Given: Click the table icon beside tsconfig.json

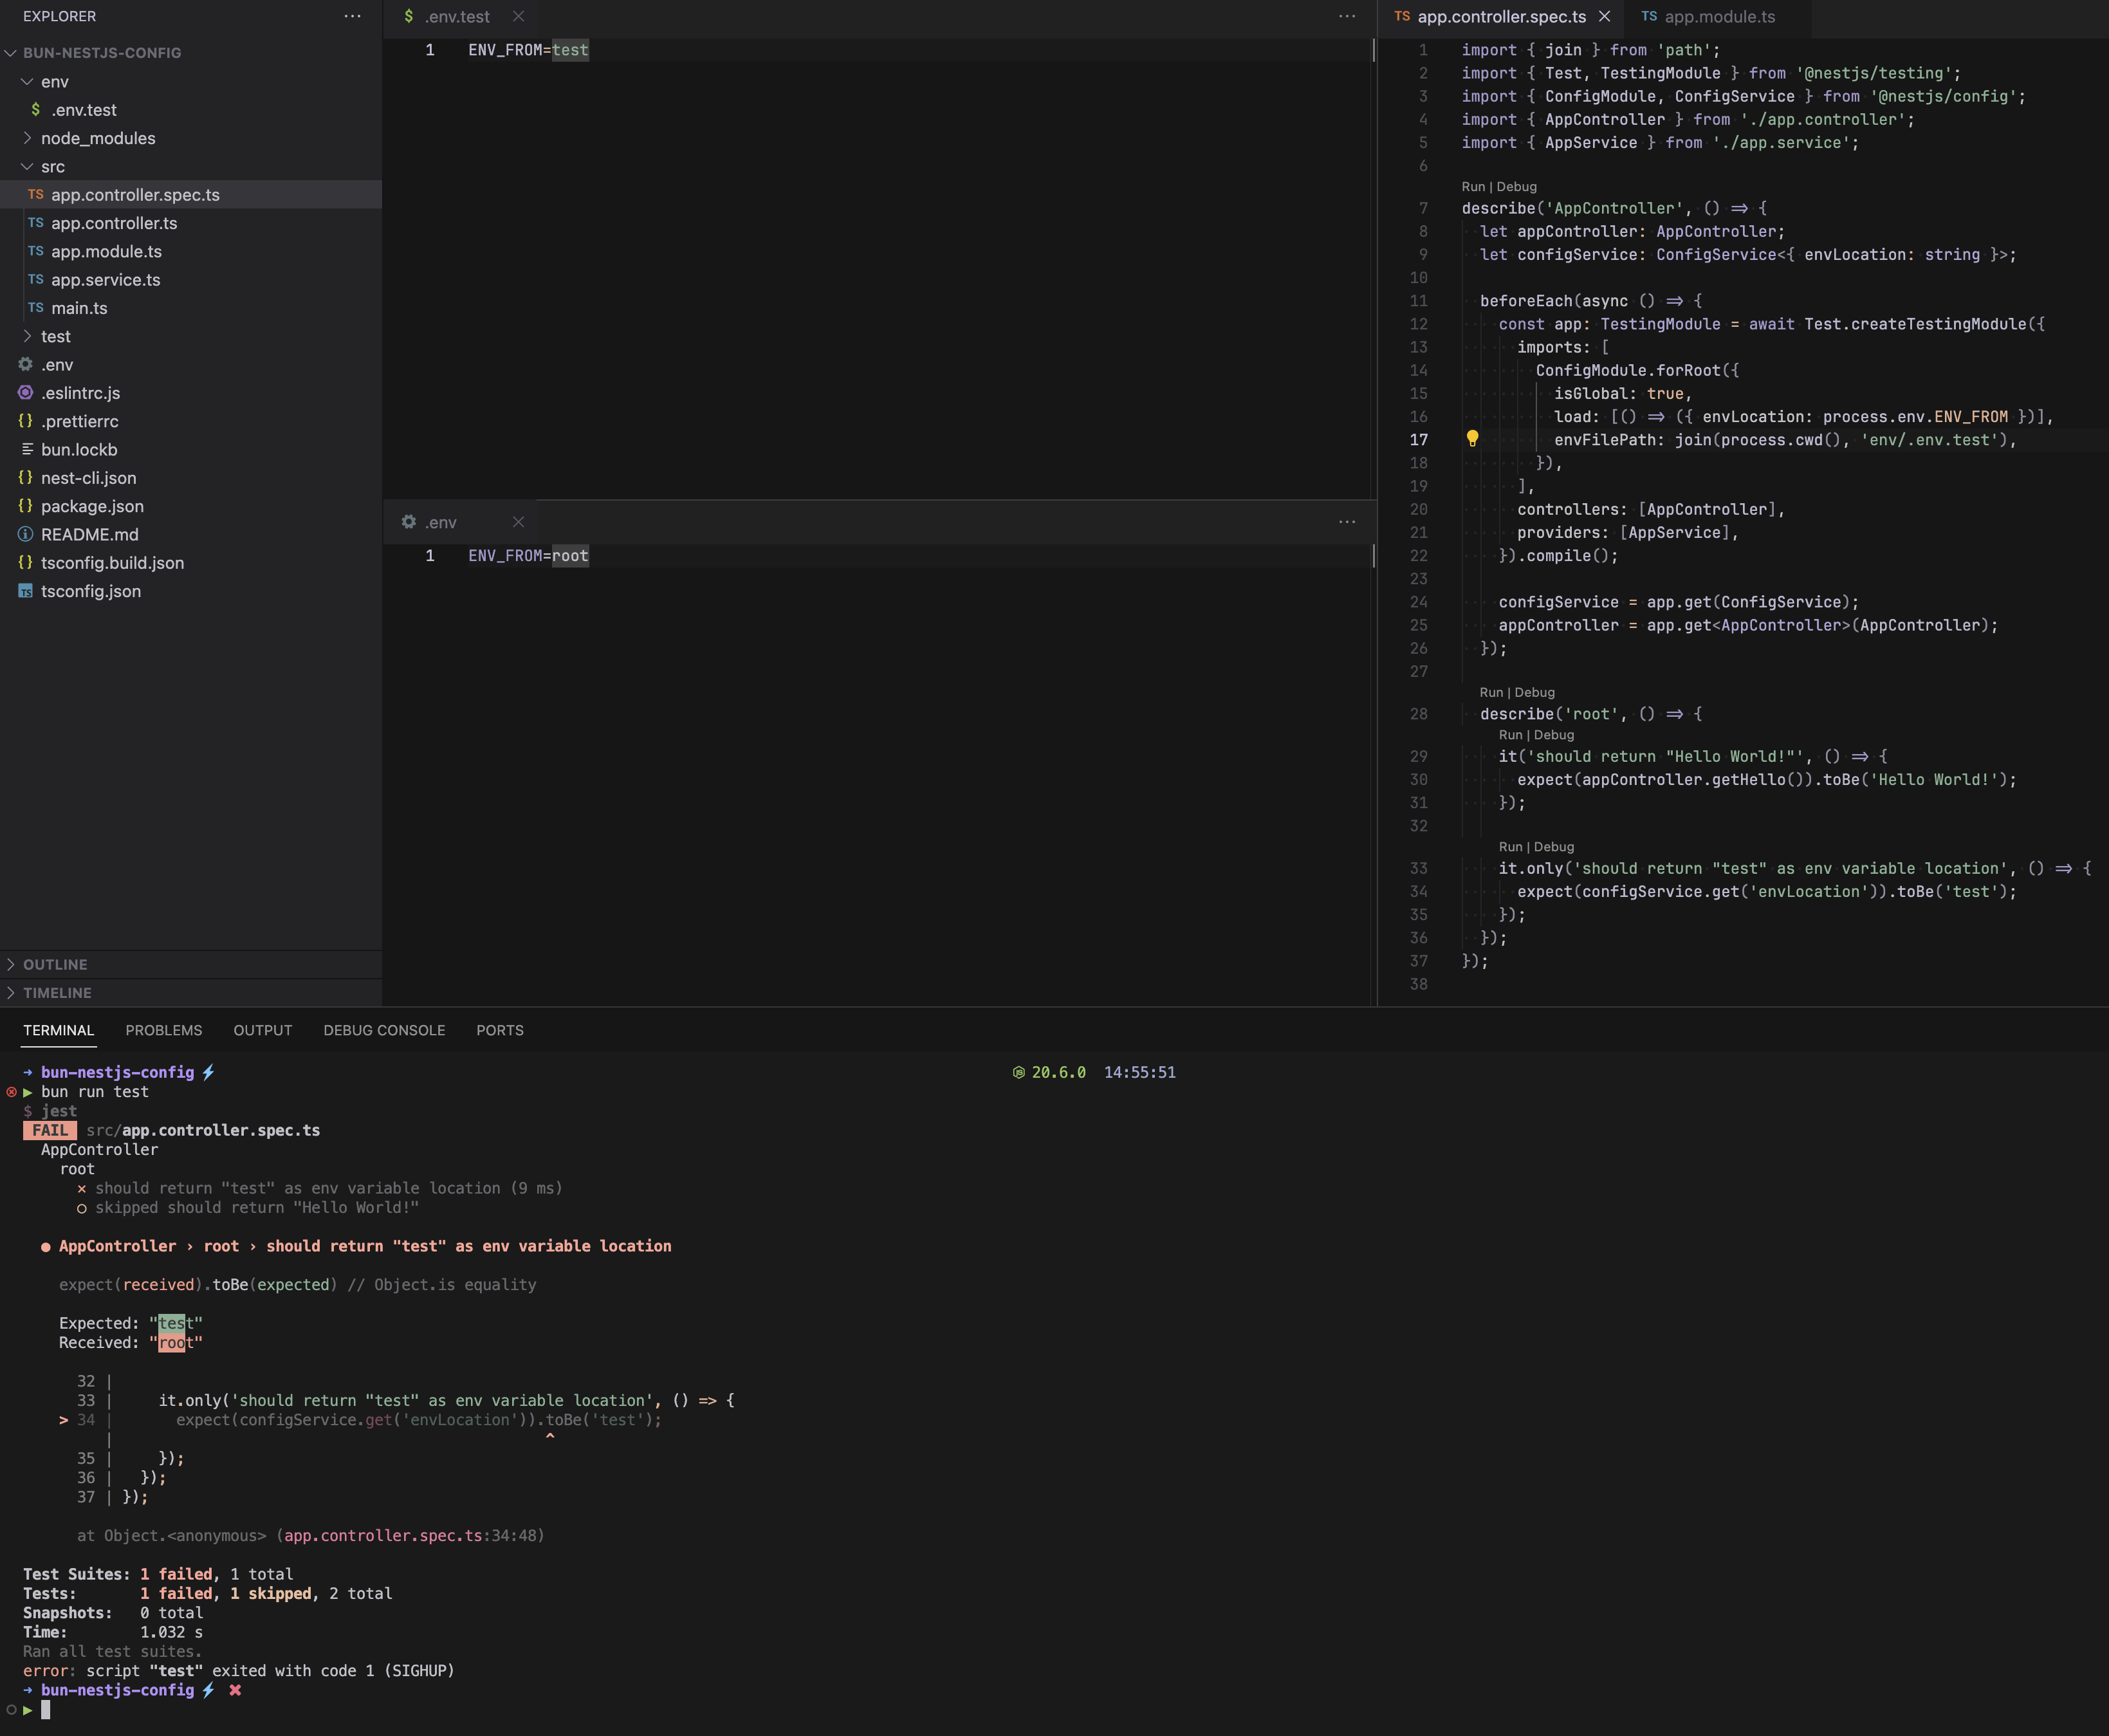Looking at the screenshot, I should click(x=25, y=591).
